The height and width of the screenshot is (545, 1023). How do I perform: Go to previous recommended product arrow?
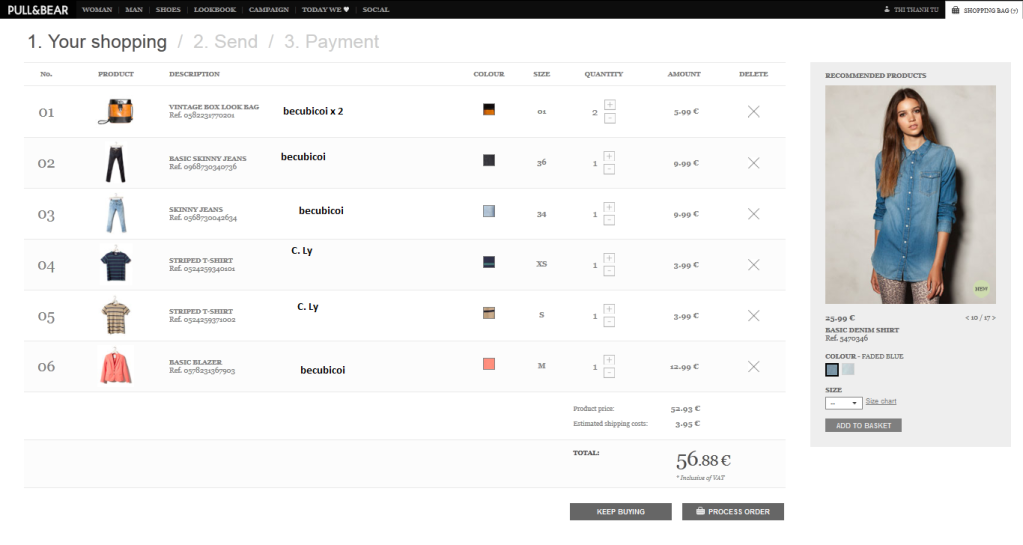click(x=967, y=318)
